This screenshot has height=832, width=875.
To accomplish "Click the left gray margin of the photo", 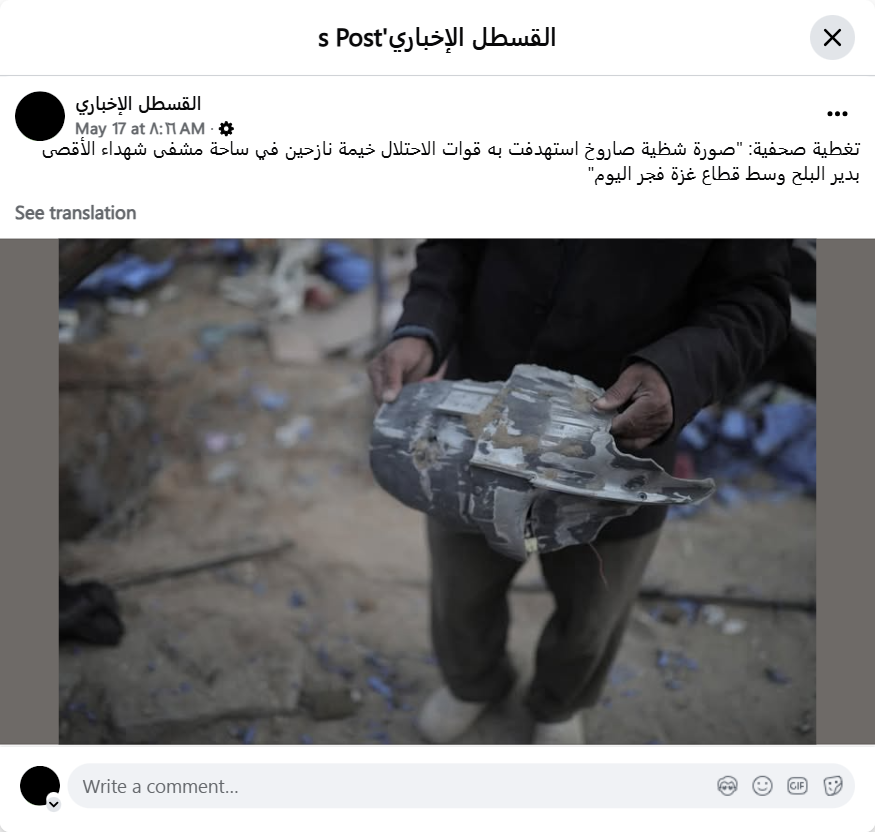I will [x=30, y=492].
